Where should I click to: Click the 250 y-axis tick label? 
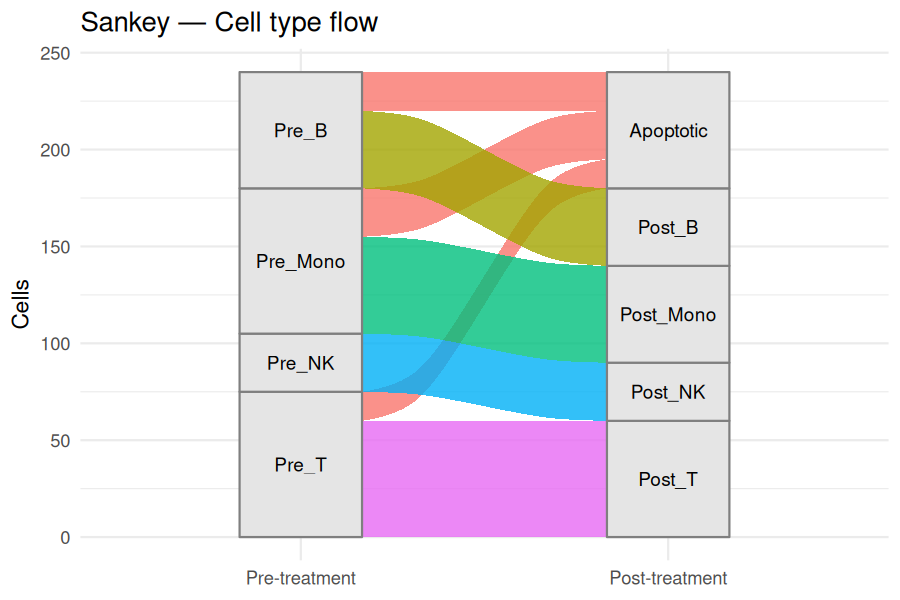point(55,53)
